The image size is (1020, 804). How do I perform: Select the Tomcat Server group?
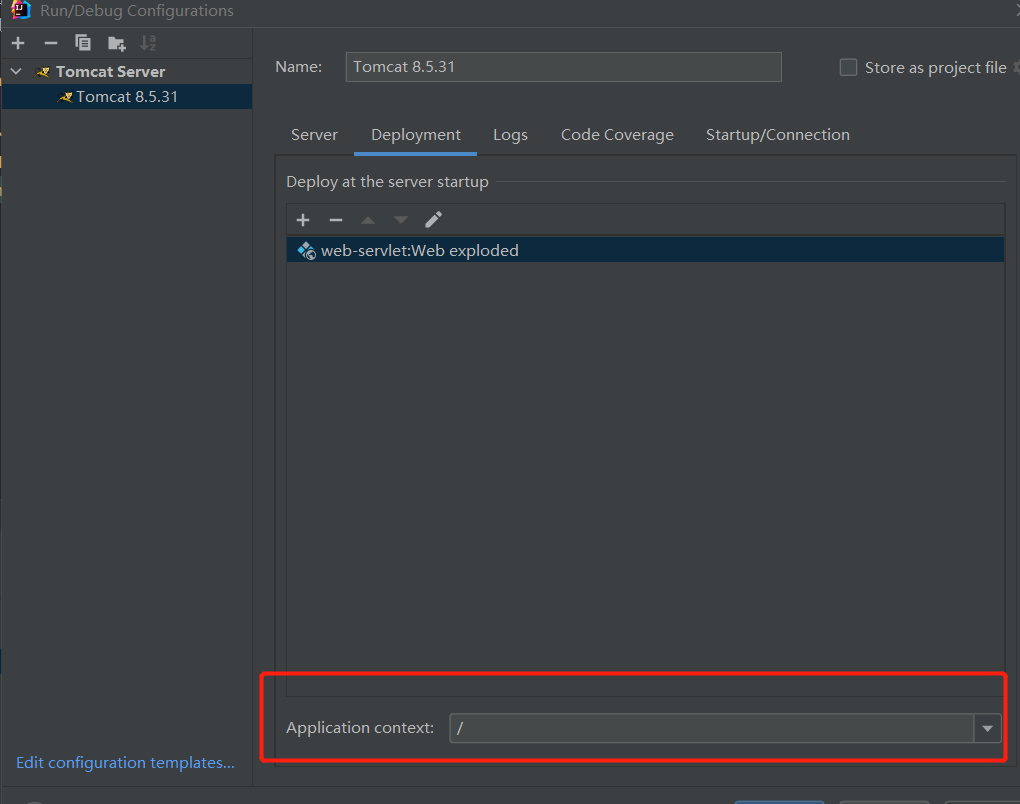coord(110,72)
